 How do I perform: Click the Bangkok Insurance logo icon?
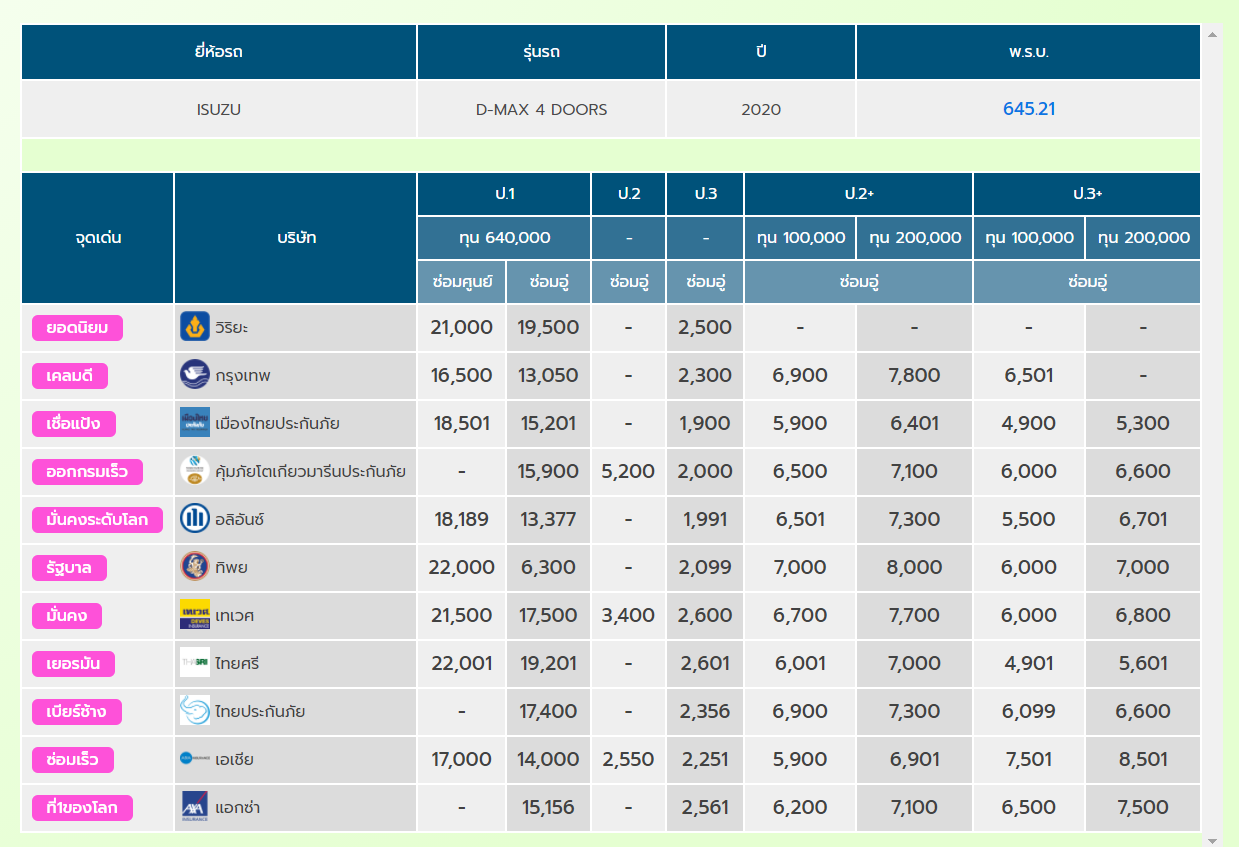(x=195, y=375)
